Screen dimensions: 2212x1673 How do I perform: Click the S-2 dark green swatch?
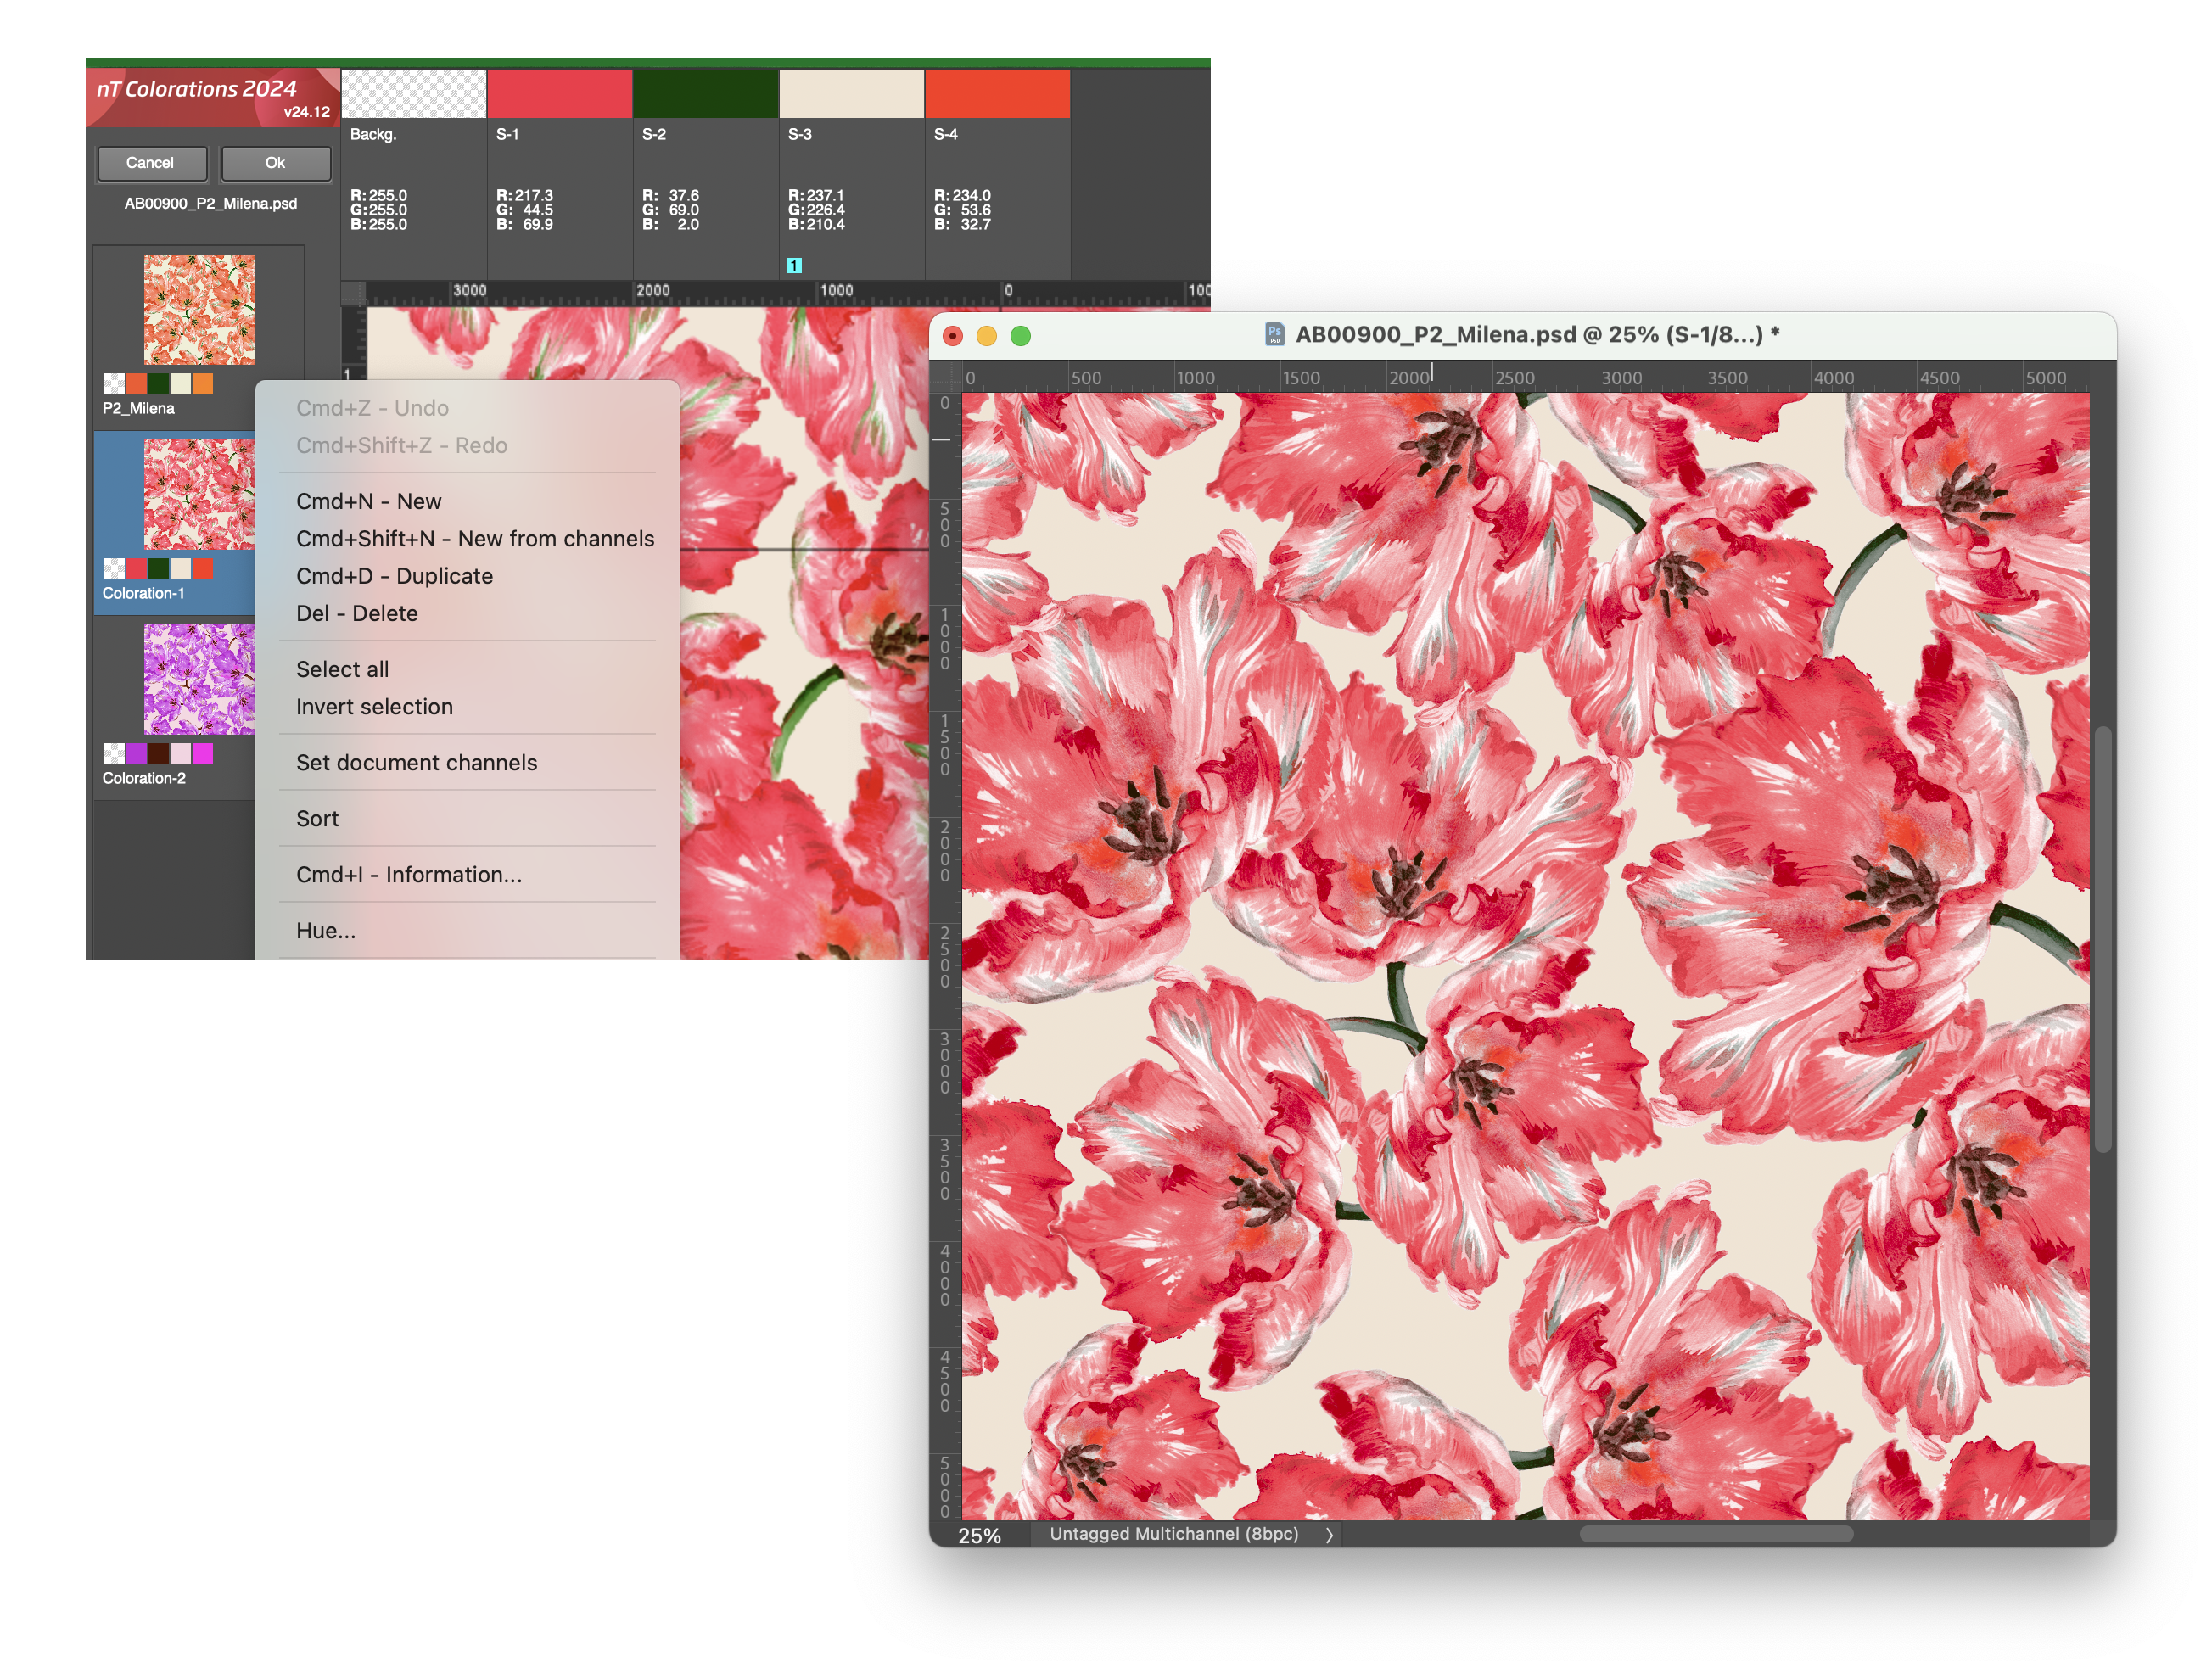point(705,94)
